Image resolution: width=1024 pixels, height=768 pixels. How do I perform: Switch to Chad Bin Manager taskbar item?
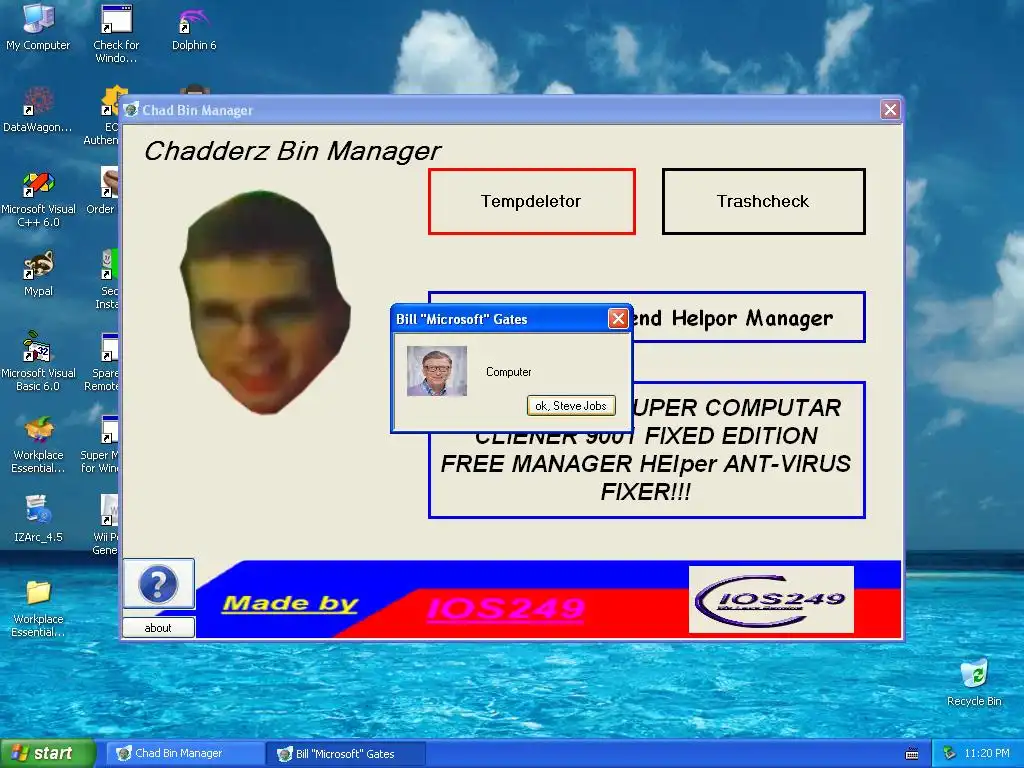click(x=185, y=753)
